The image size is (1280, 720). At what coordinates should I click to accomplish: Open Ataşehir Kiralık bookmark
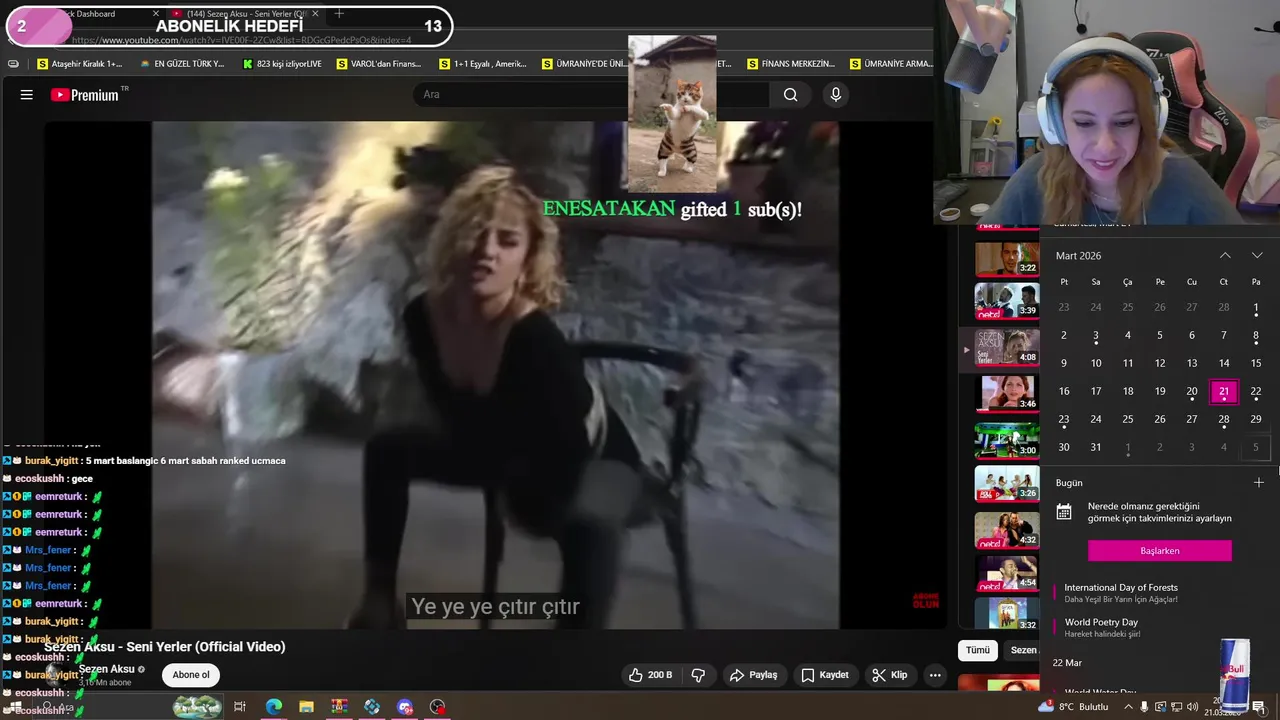tap(79, 64)
